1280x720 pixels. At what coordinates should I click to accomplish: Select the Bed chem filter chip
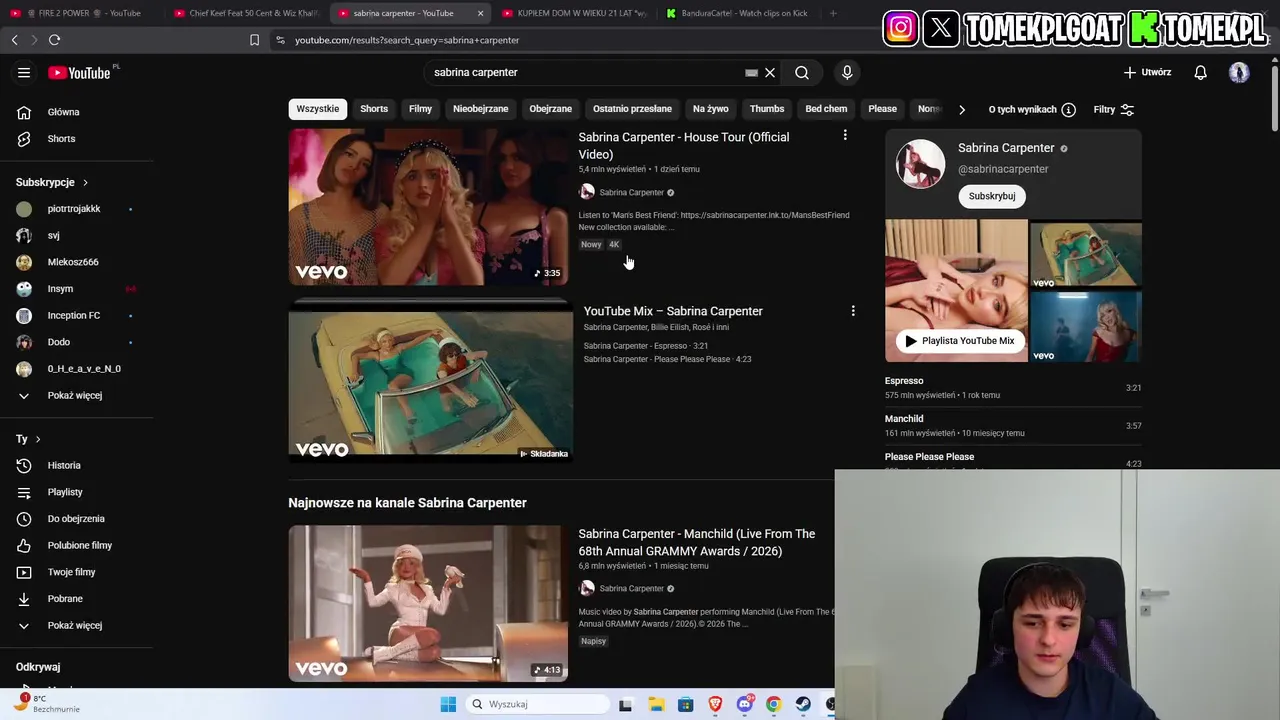[826, 109]
